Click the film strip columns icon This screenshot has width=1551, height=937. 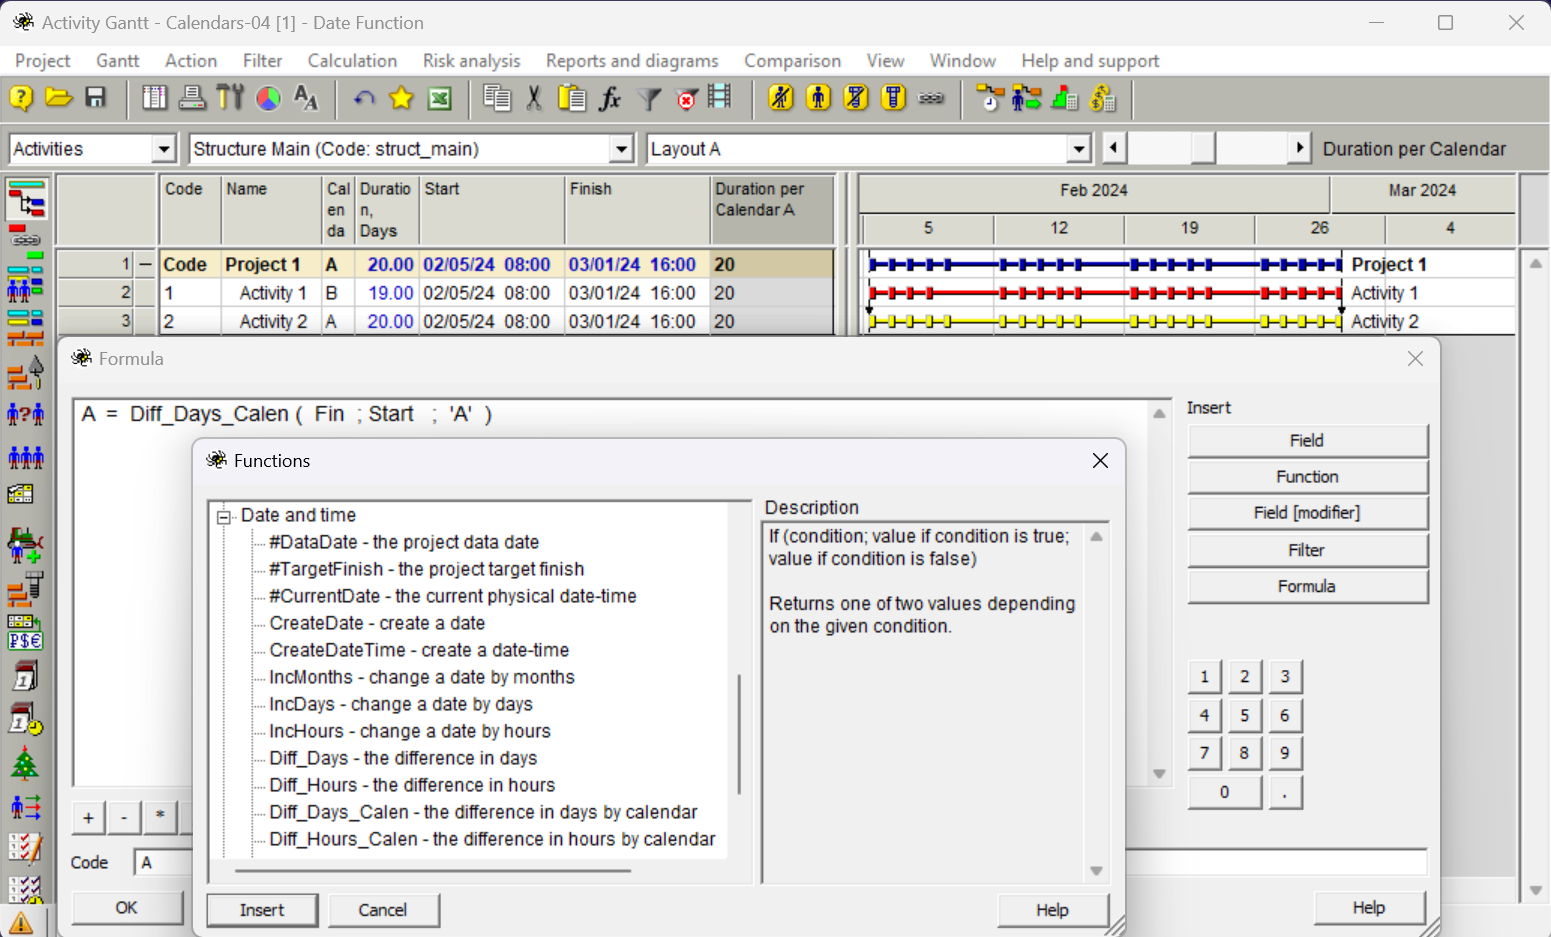pyautogui.click(x=720, y=98)
